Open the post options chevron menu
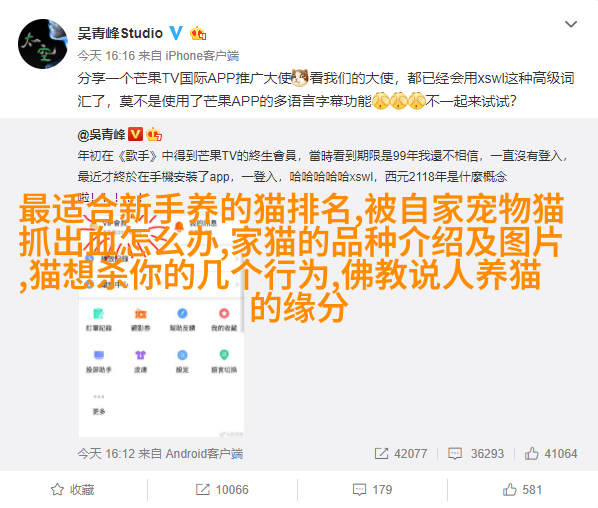598x508 pixels. [571, 24]
